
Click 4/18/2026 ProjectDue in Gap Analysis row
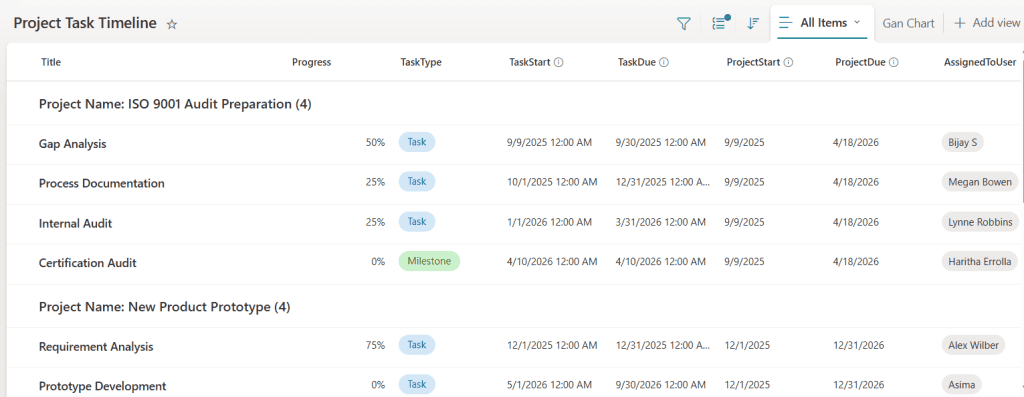coord(856,142)
